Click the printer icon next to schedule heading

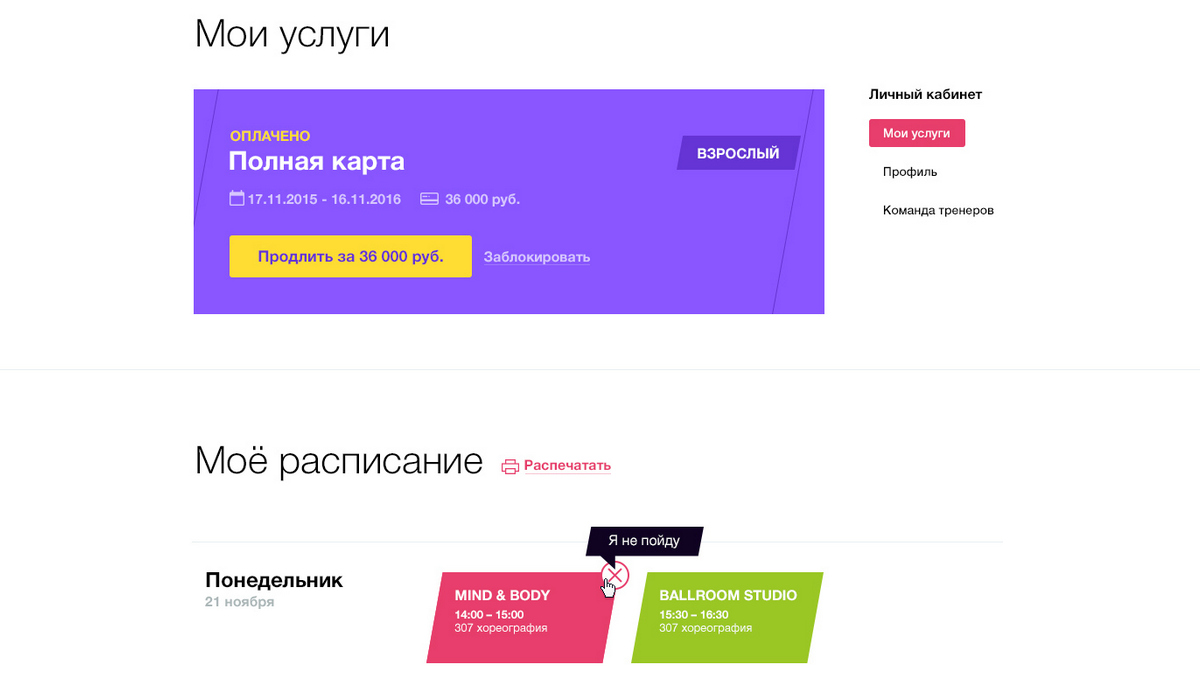(510, 466)
